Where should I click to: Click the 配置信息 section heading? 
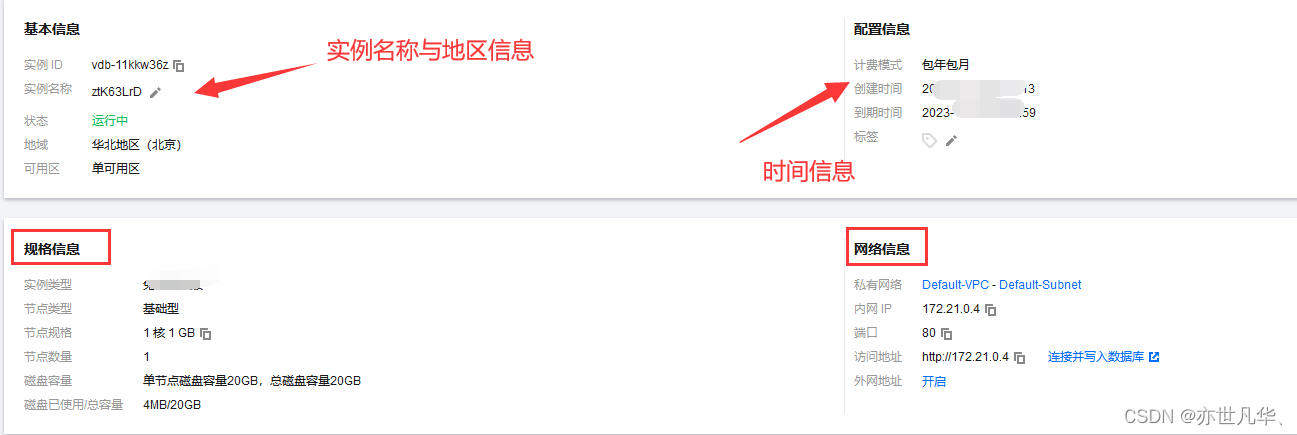(882, 29)
